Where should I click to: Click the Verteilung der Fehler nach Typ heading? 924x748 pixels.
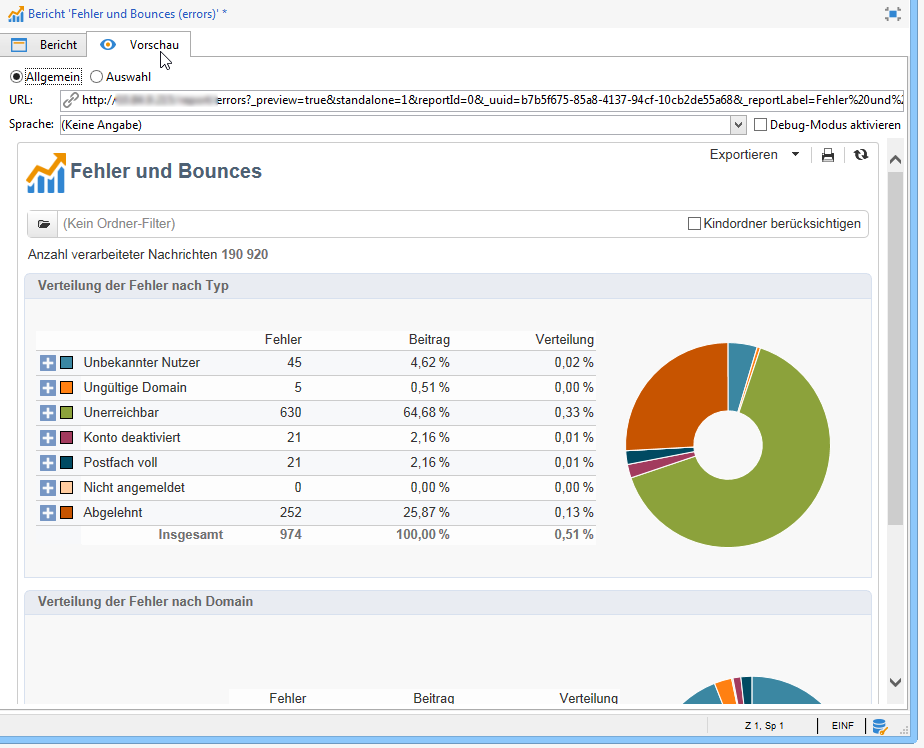(133, 286)
